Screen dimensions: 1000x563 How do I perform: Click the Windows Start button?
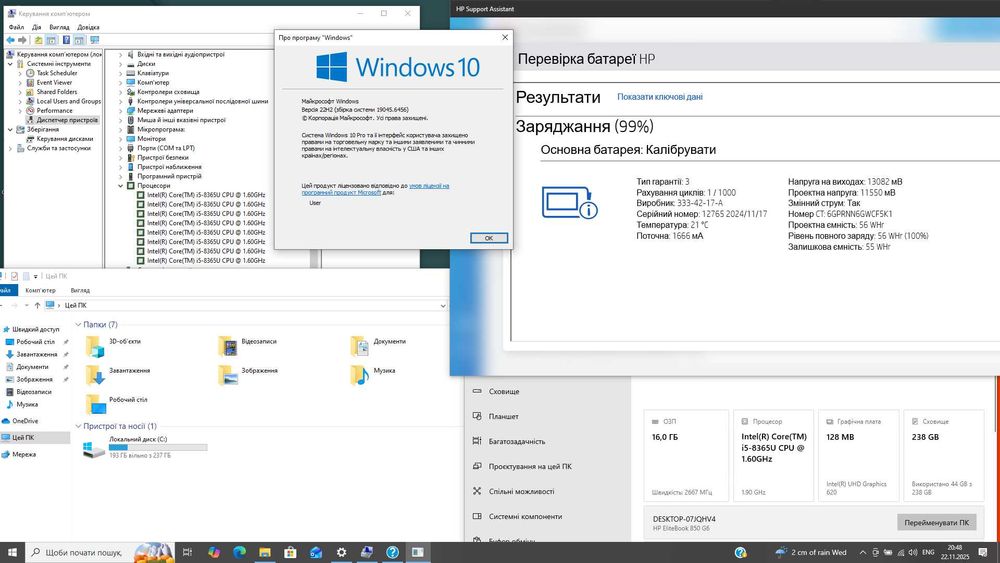(12, 552)
